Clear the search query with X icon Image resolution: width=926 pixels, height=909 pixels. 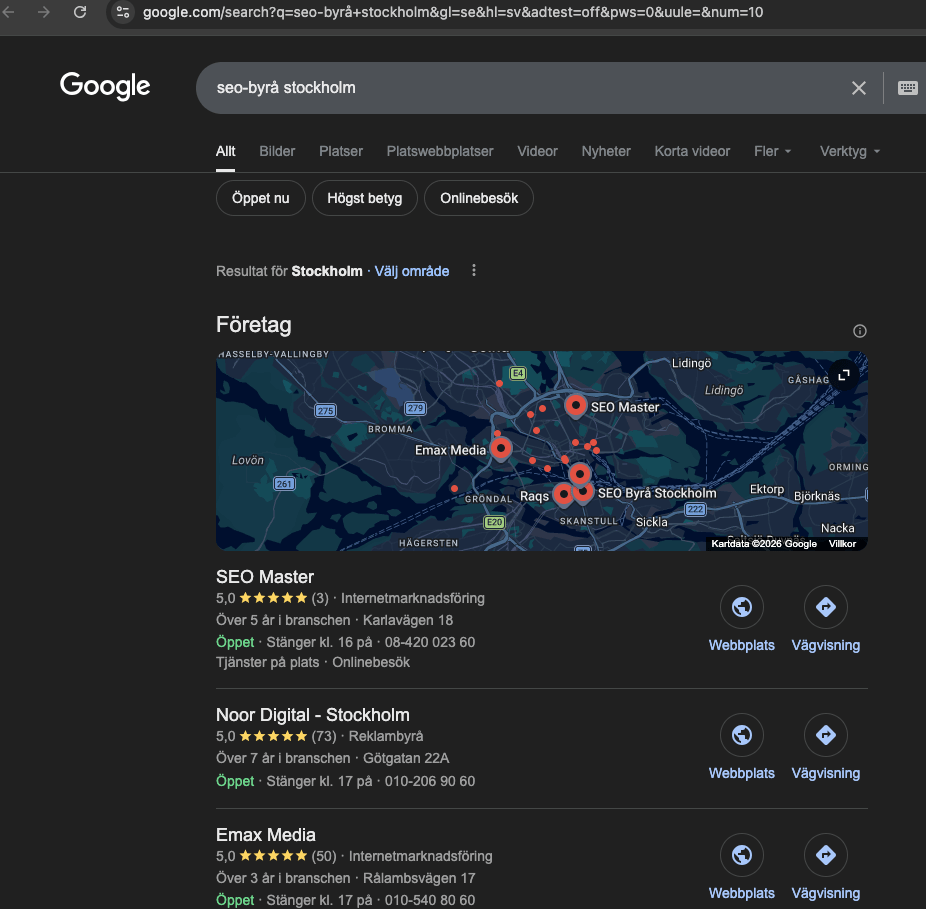point(859,88)
